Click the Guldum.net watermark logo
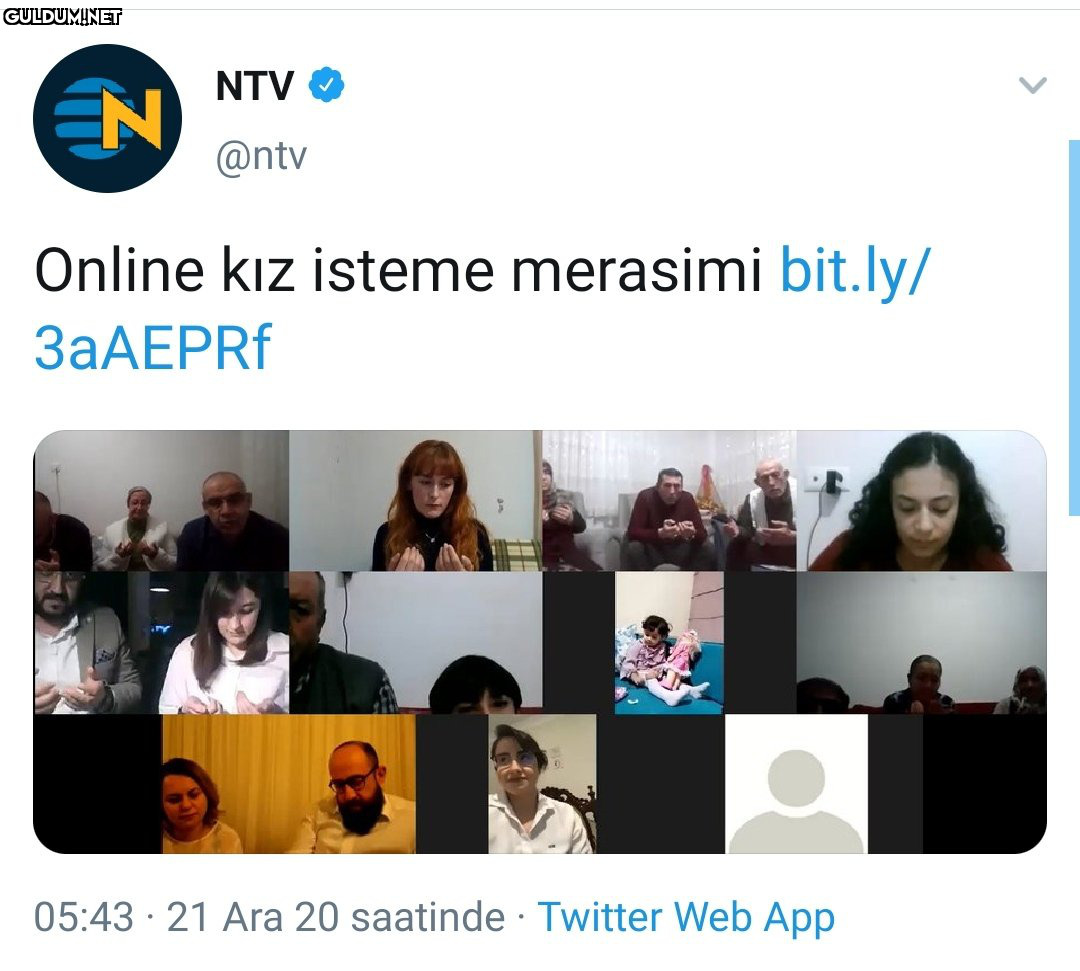The image size is (1080, 971). coord(63,17)
